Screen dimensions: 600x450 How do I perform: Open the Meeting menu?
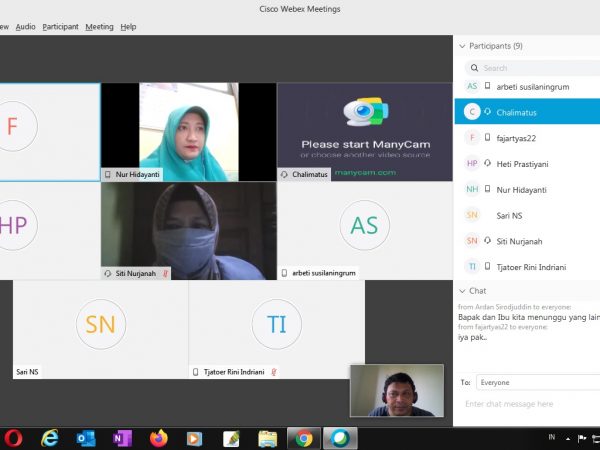tap(99, 27)
